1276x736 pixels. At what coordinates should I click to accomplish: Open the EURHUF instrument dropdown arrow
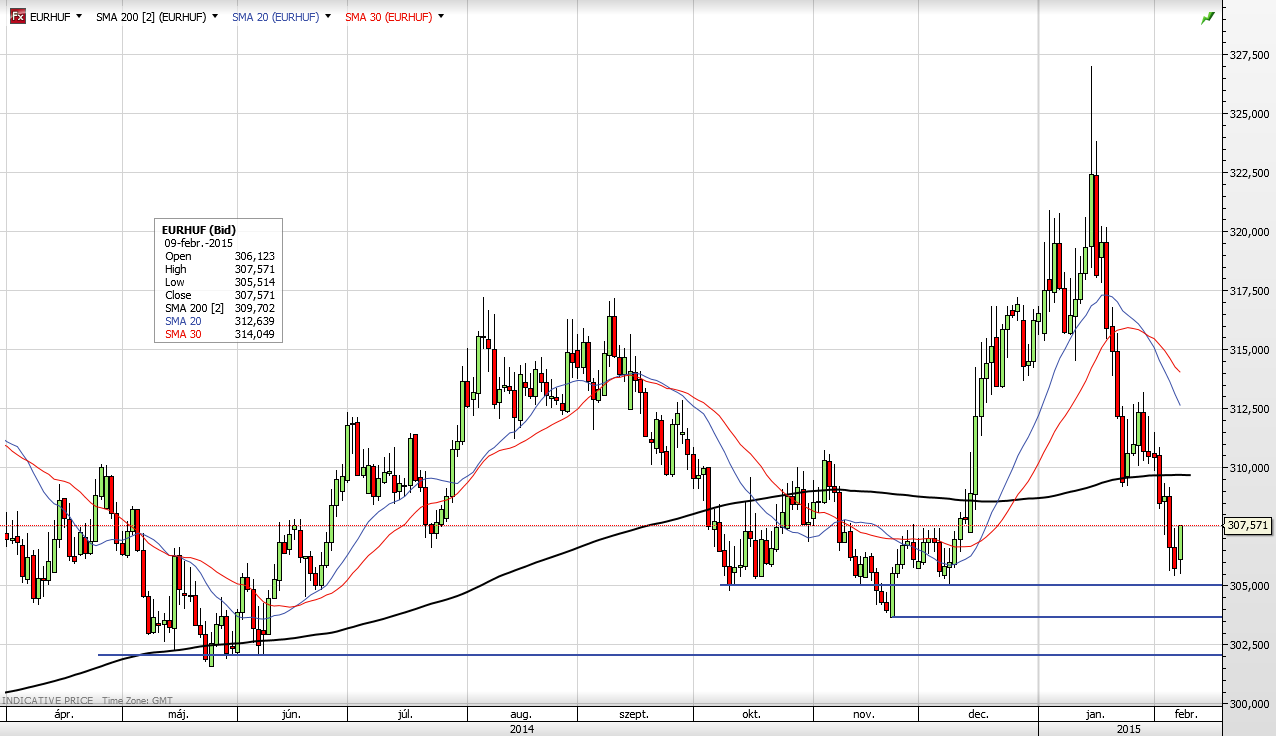[x=79, y=17]
